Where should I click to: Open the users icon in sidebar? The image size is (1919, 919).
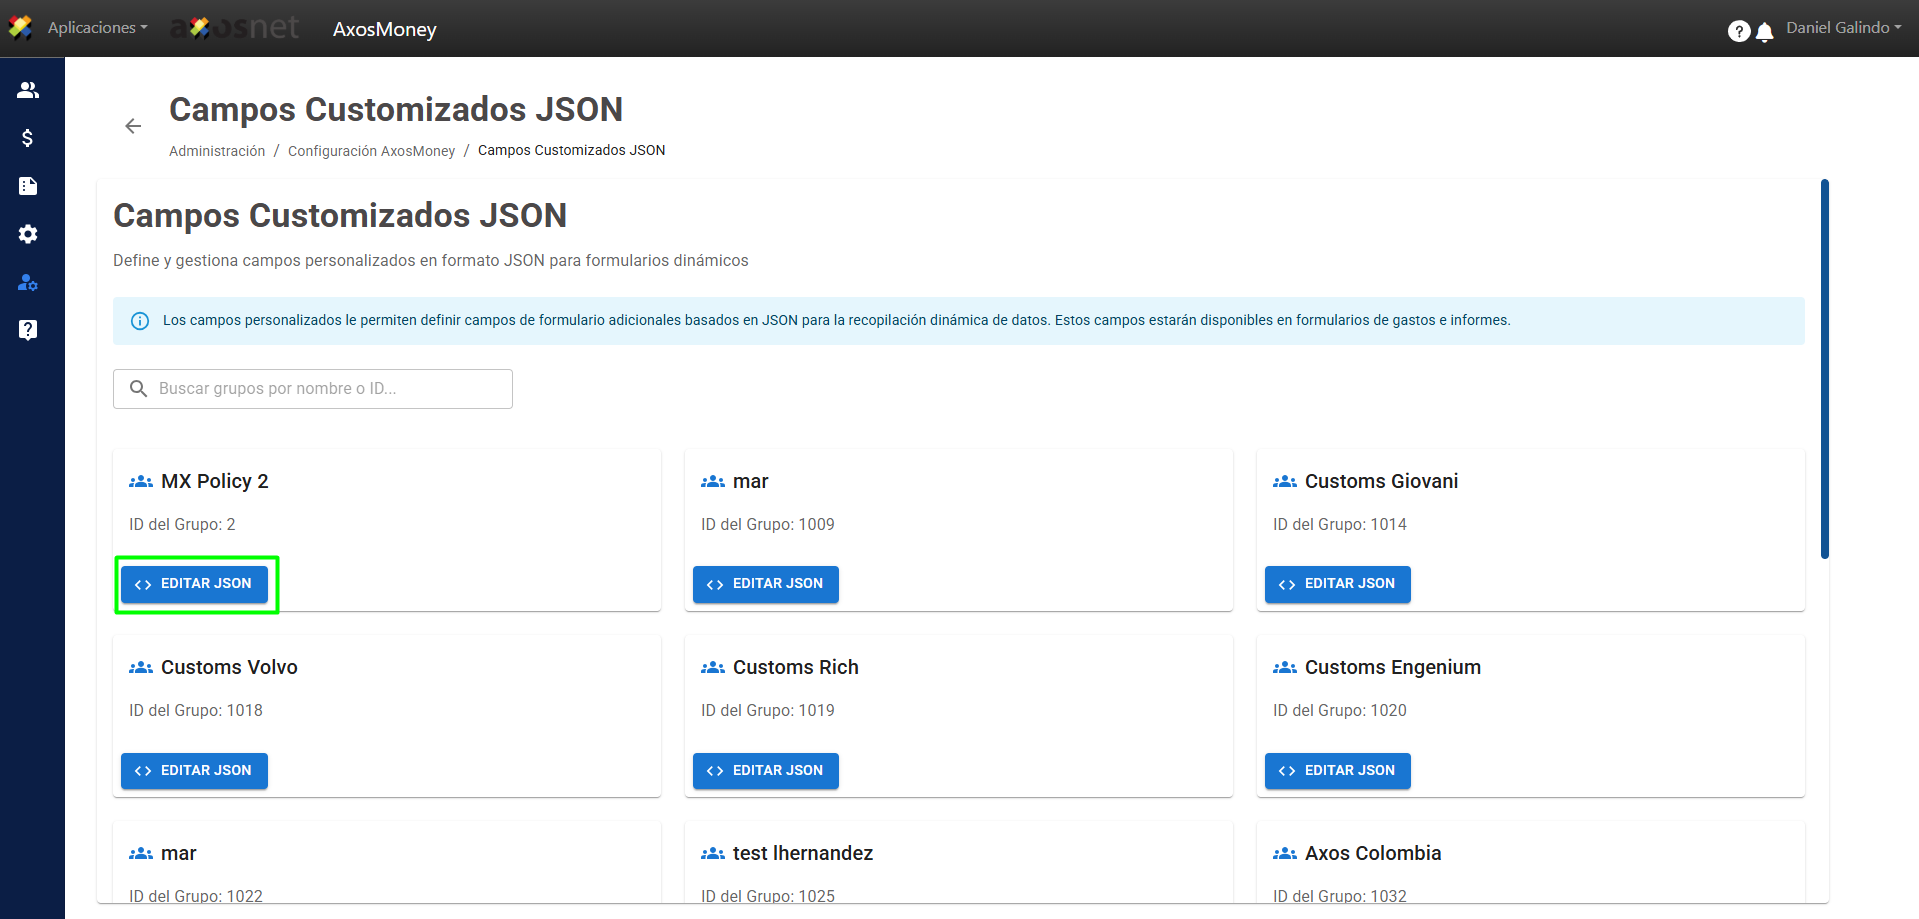[28, 90]
